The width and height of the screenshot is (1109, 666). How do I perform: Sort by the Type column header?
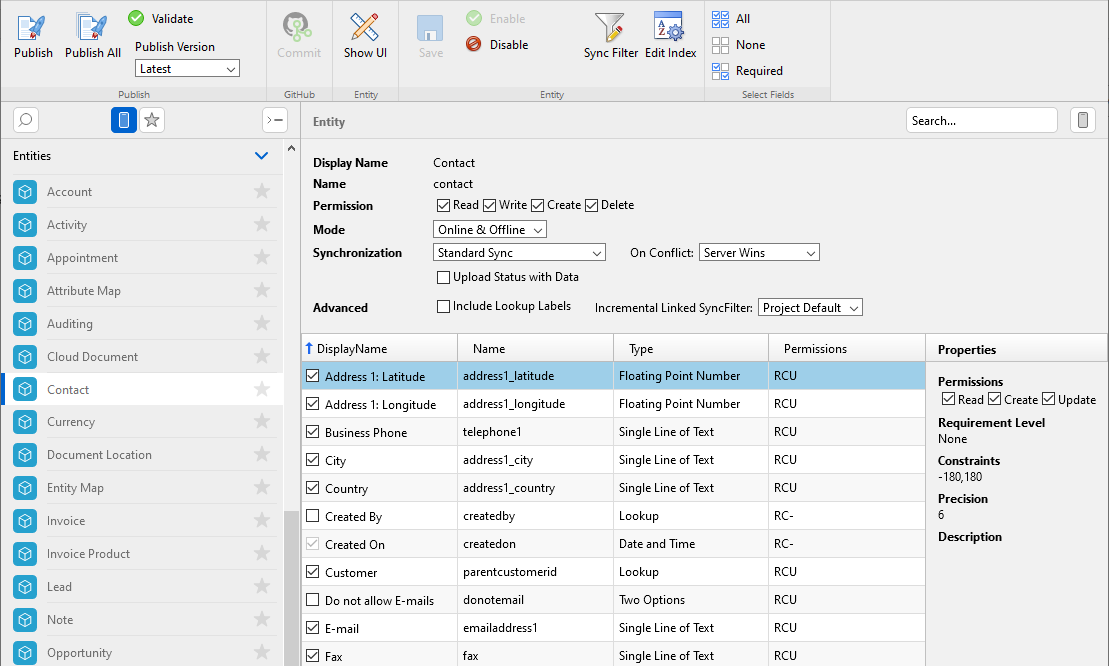(641, 349)
